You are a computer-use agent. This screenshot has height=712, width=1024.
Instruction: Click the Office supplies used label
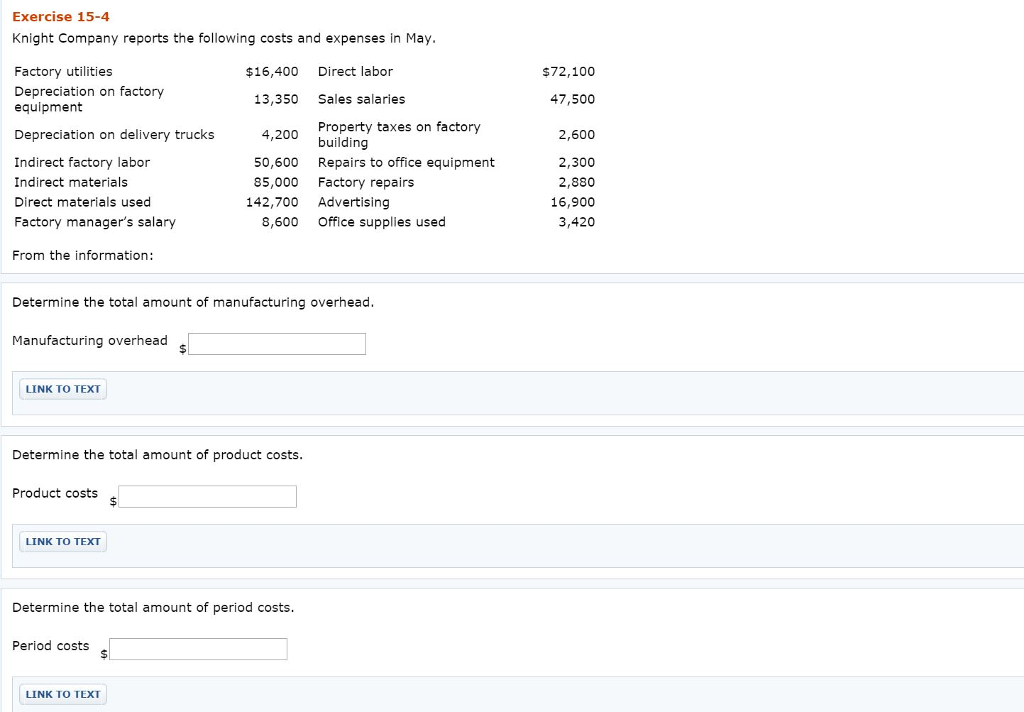pos(381,222)
